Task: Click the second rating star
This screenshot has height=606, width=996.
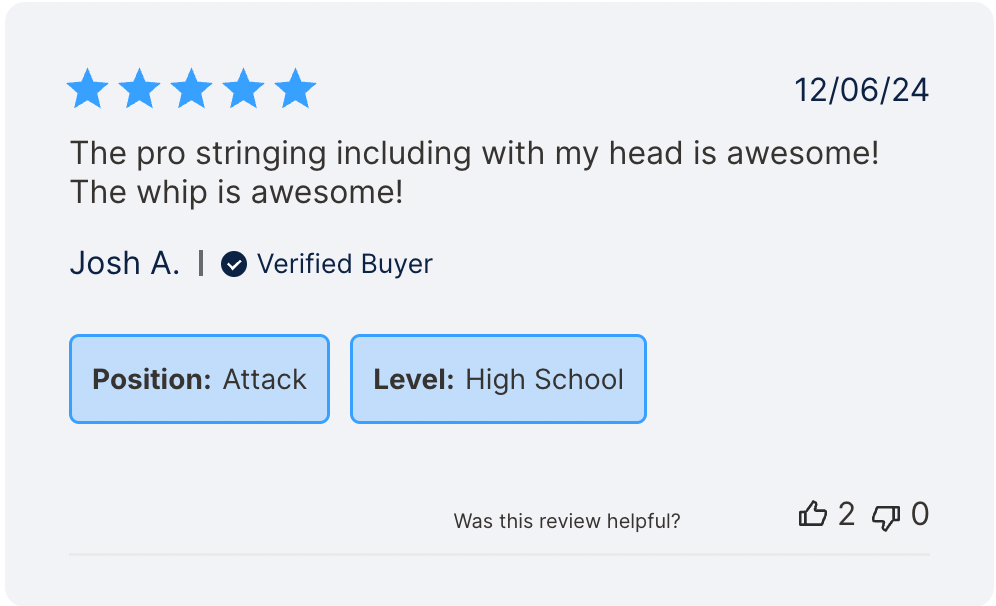Action: (x=139, y=89)
